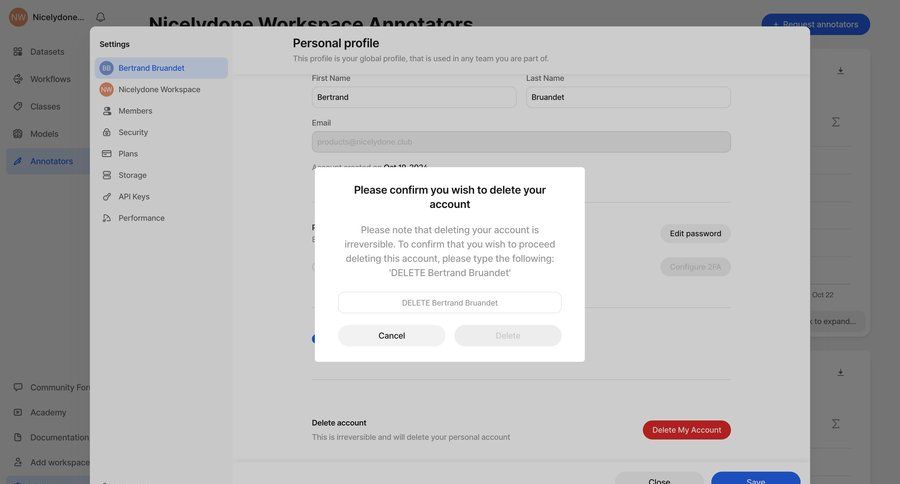
Task: Click the DELETE Bertrand Bruandet confirmation input
Action: 449,303
